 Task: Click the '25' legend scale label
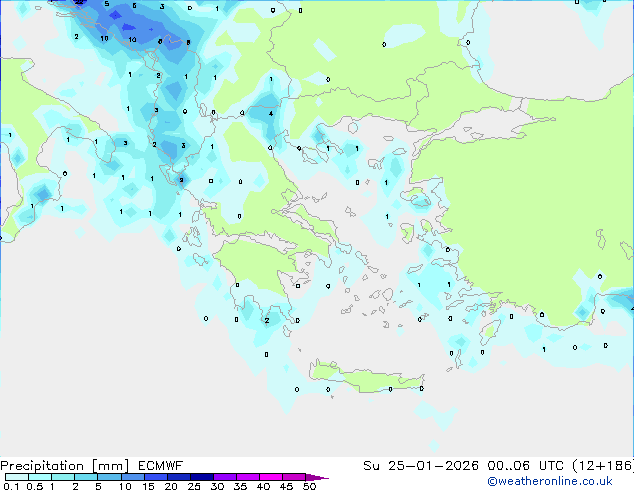(x=194, y=486)
